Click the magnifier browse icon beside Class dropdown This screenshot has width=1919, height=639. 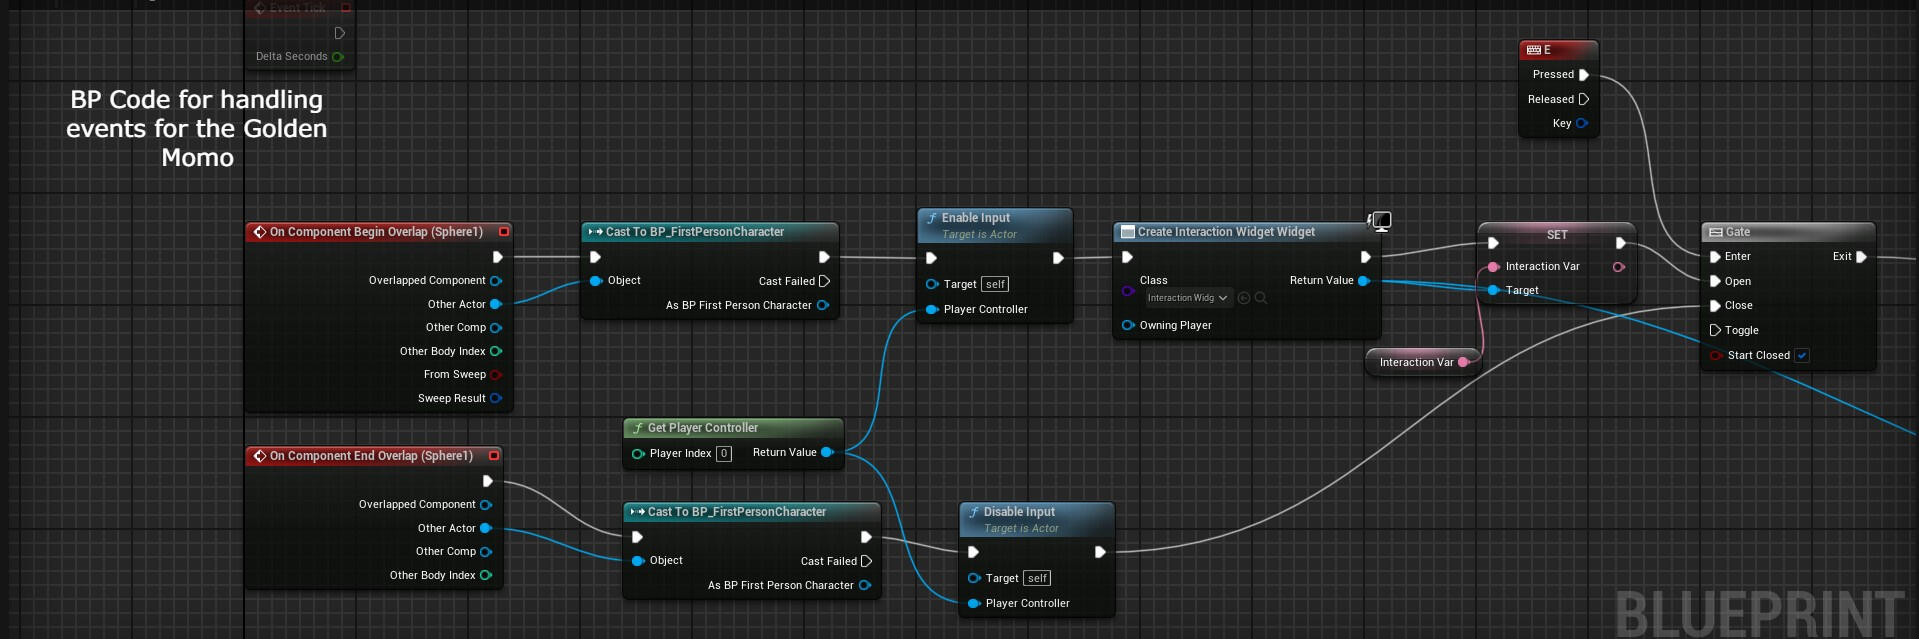(1261, 298)
